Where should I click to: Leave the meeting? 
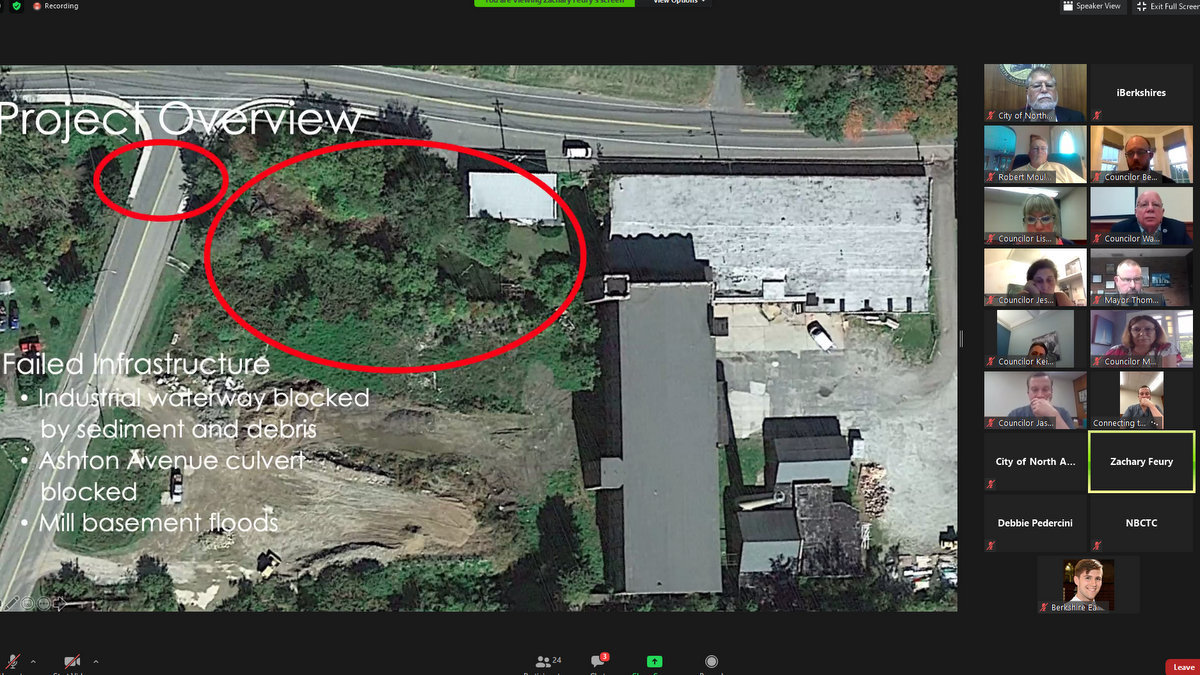pos(1183,667)
